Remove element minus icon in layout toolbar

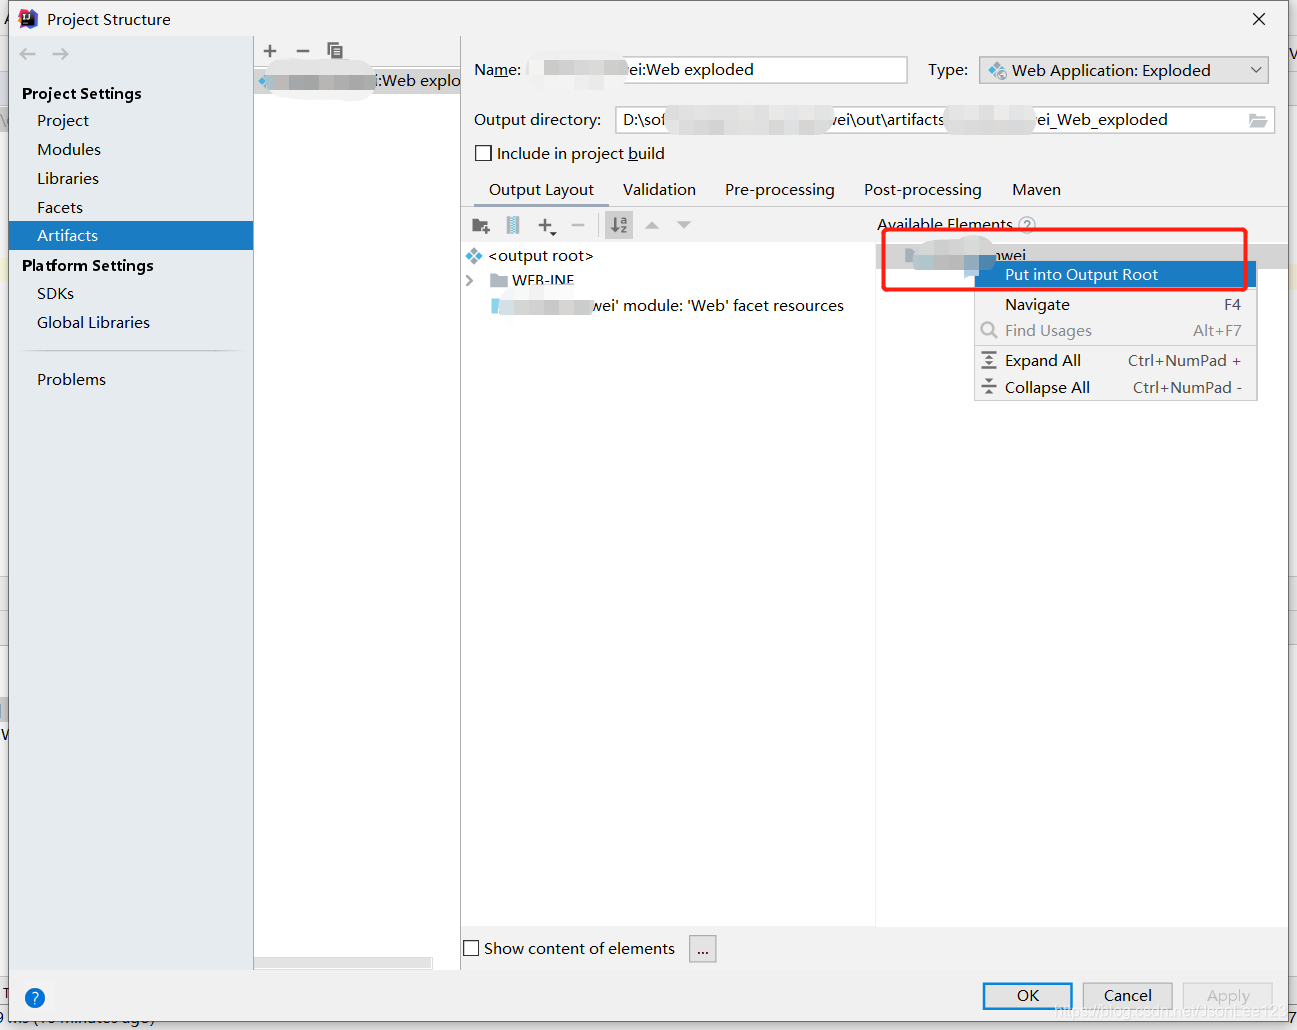(x=578, y=225)
